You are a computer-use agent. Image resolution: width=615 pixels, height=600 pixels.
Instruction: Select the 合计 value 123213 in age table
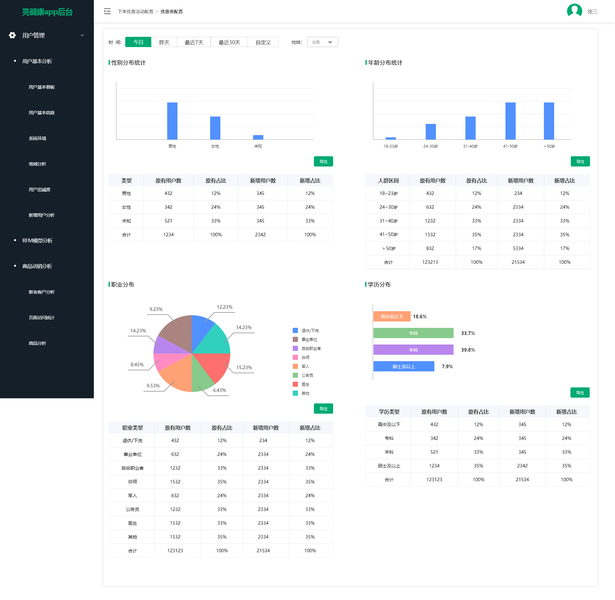point(430,262)
